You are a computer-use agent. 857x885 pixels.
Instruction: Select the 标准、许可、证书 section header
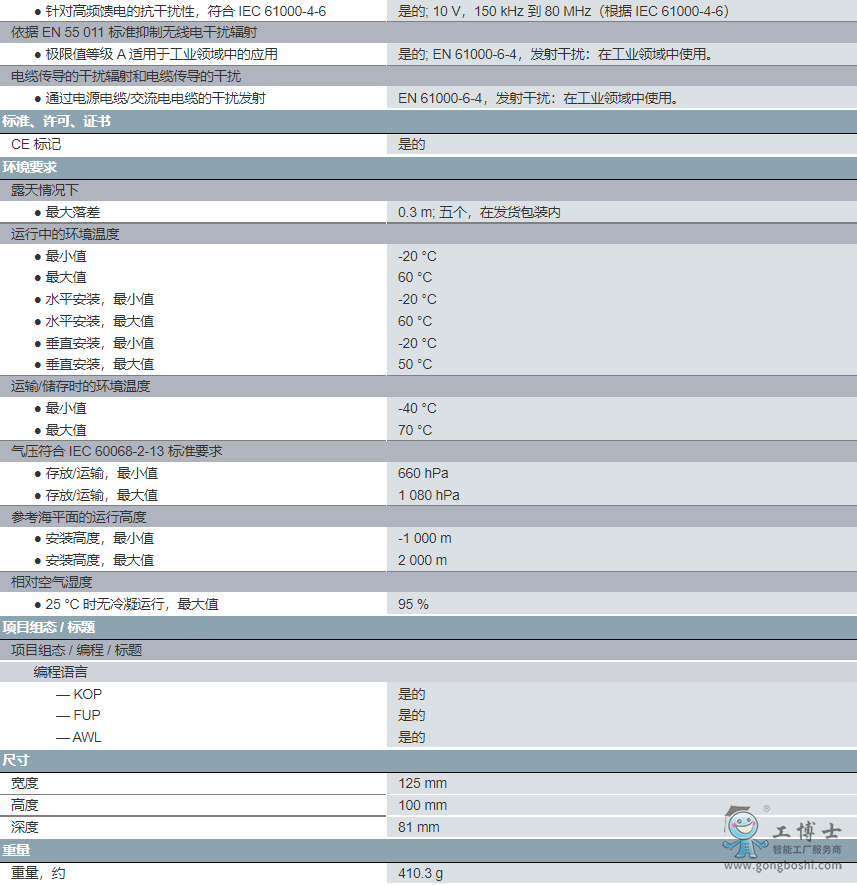[x=56, y=121]
